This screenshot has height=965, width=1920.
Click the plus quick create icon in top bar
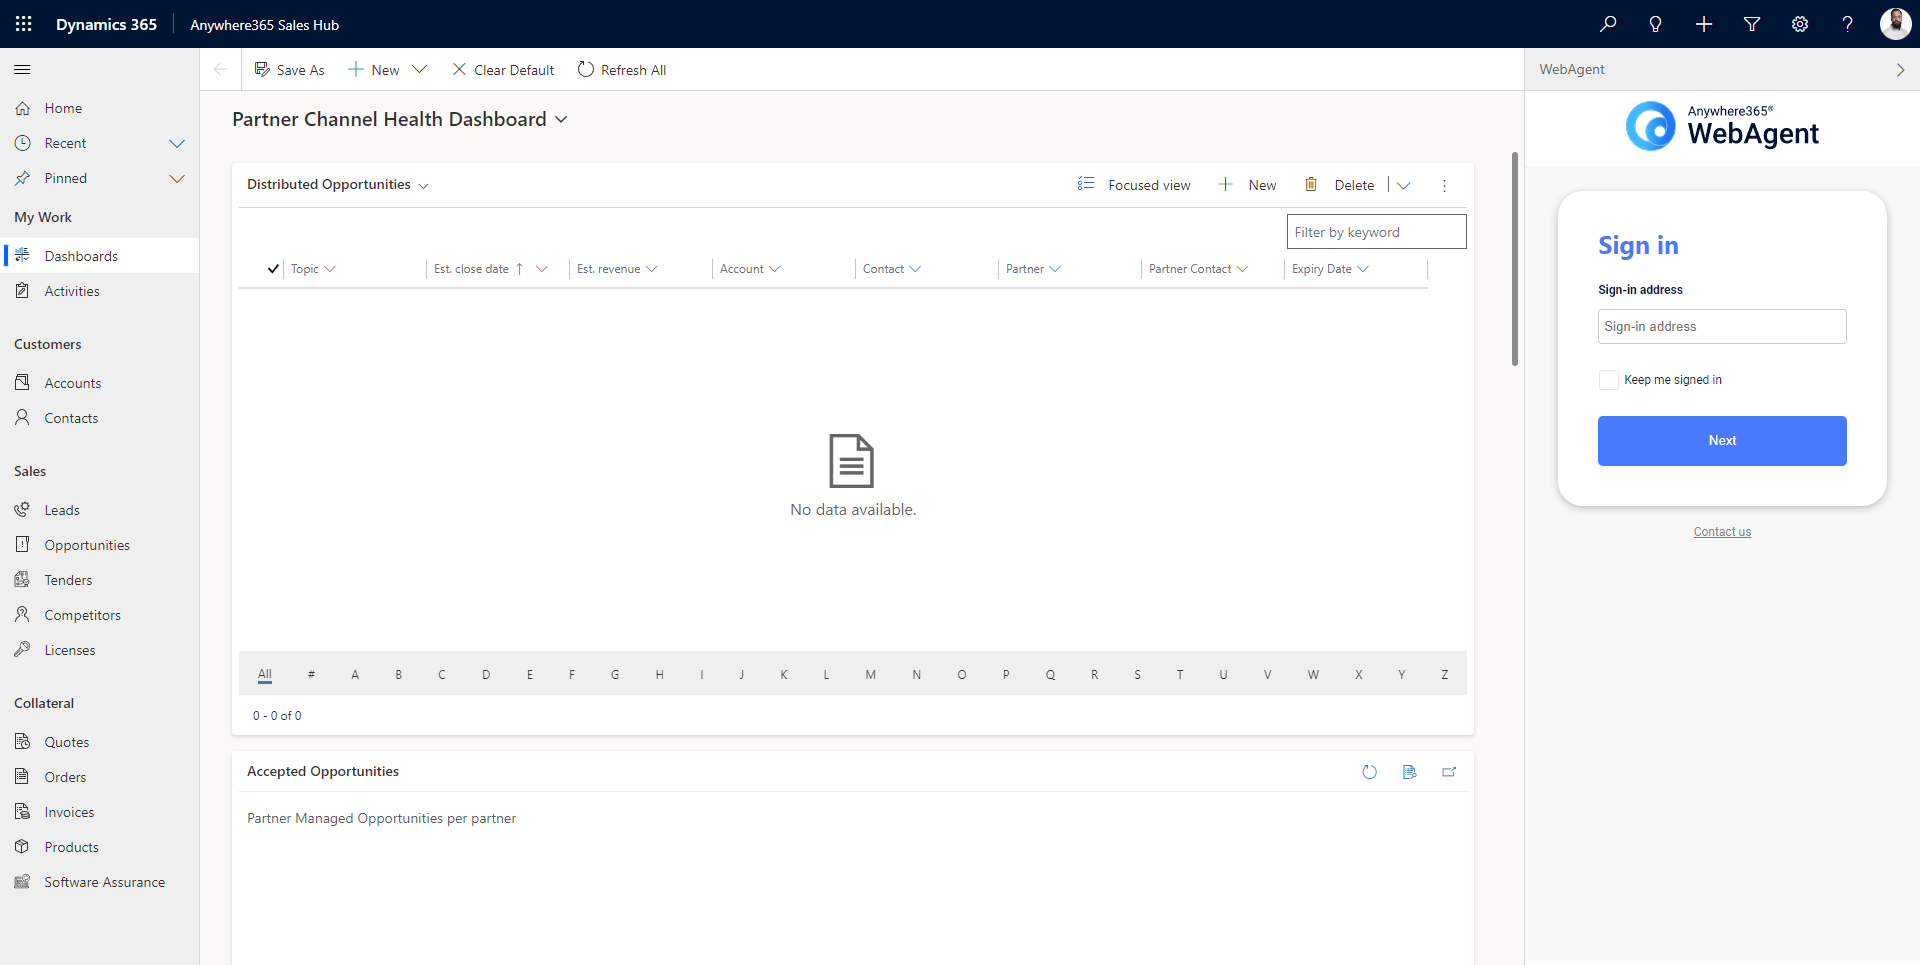1704,24
